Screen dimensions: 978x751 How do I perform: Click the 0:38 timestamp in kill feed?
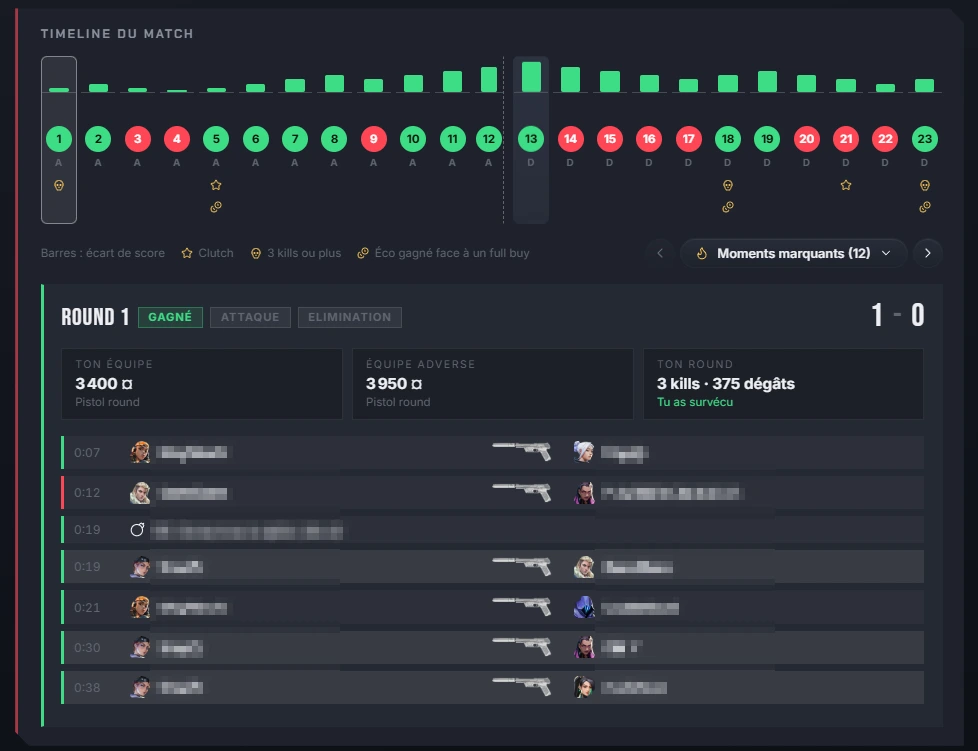coord(87,687)
